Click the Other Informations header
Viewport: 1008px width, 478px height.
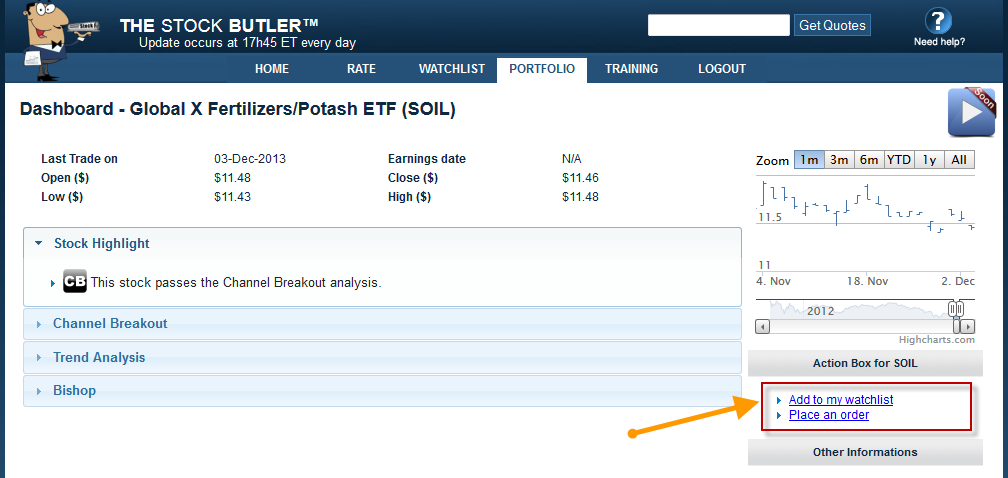click(x=865, y=452)
